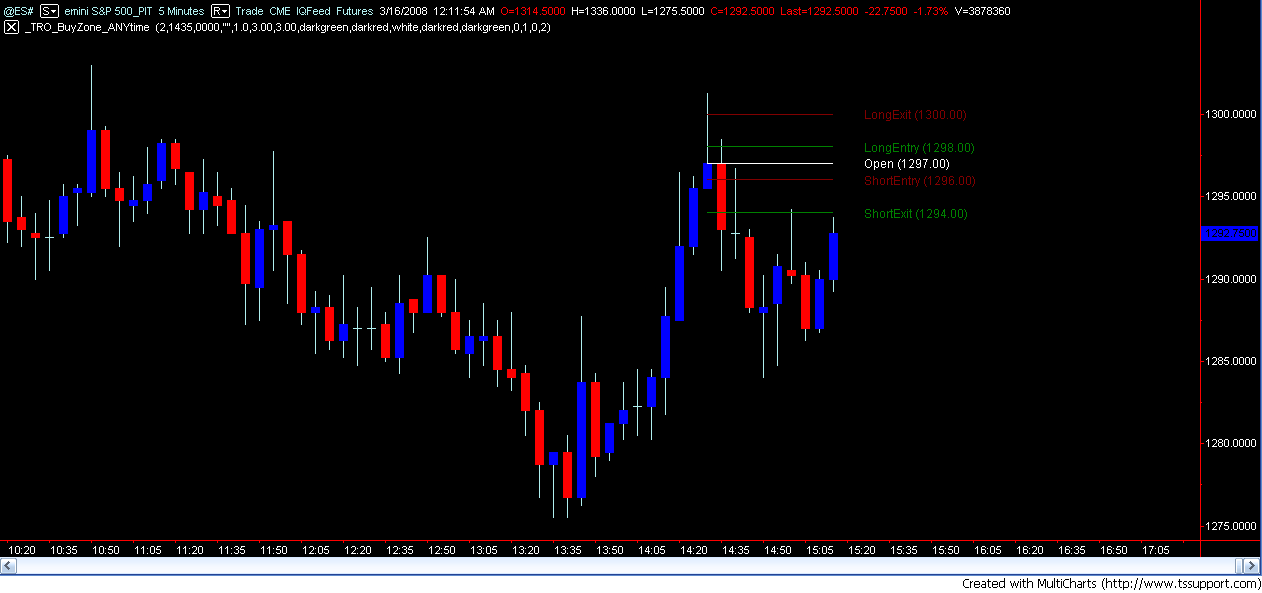
Task: Open the R dropdown before Trade label
Action: [220, 11]
